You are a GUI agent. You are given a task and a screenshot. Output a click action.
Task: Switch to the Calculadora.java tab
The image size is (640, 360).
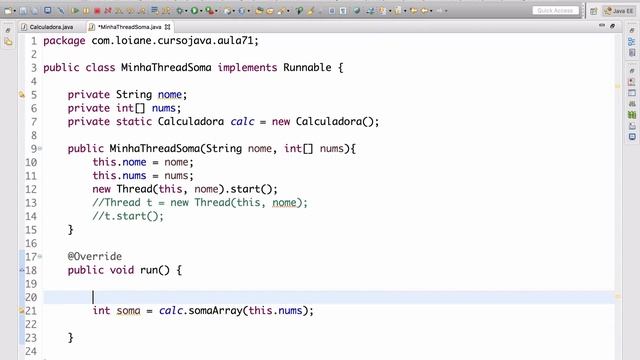47,27
